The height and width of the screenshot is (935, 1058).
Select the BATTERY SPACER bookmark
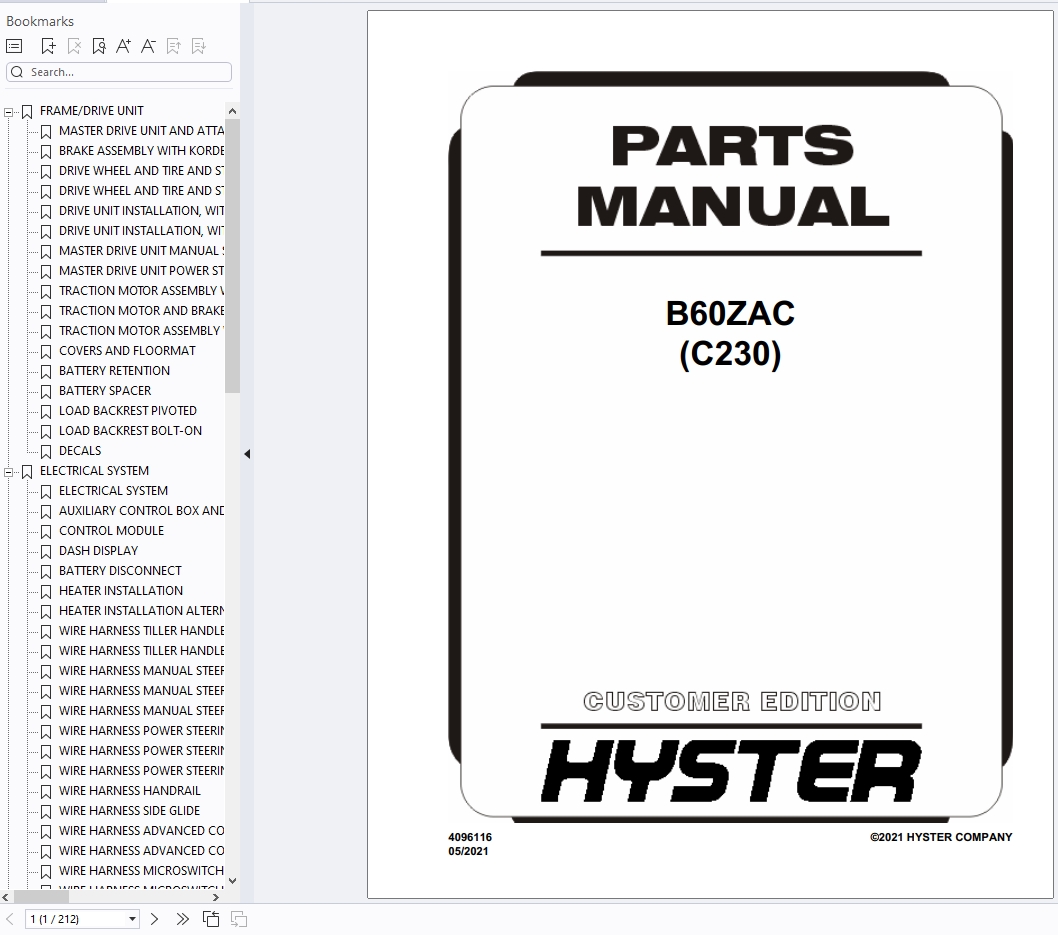(105, 391)
